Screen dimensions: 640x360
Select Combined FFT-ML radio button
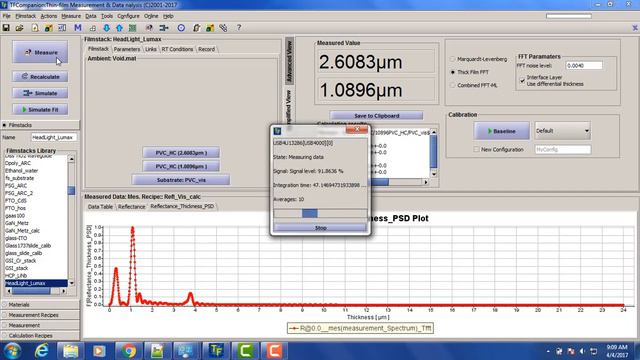click(452, 85)
